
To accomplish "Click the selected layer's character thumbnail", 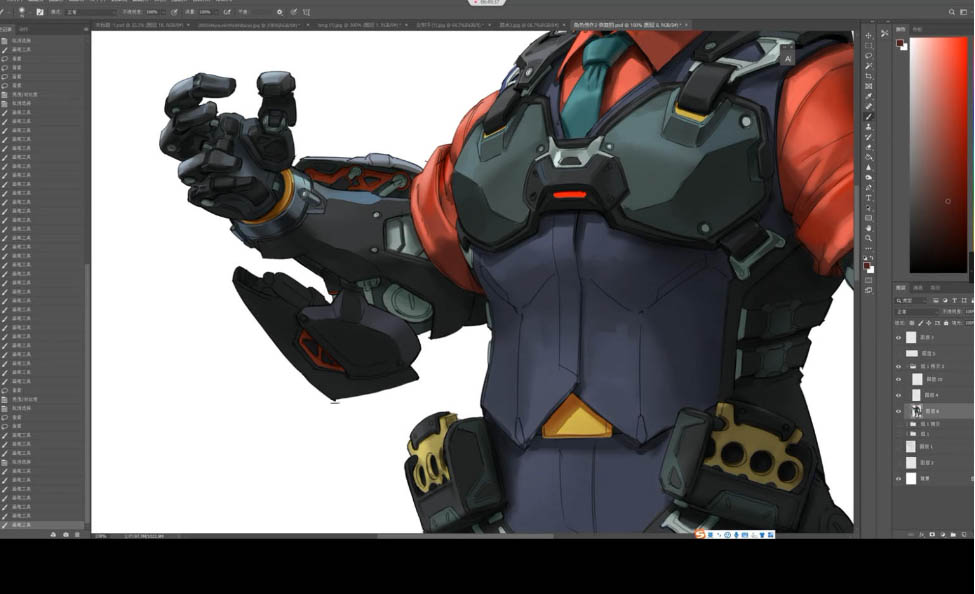I will coord(916,411).
